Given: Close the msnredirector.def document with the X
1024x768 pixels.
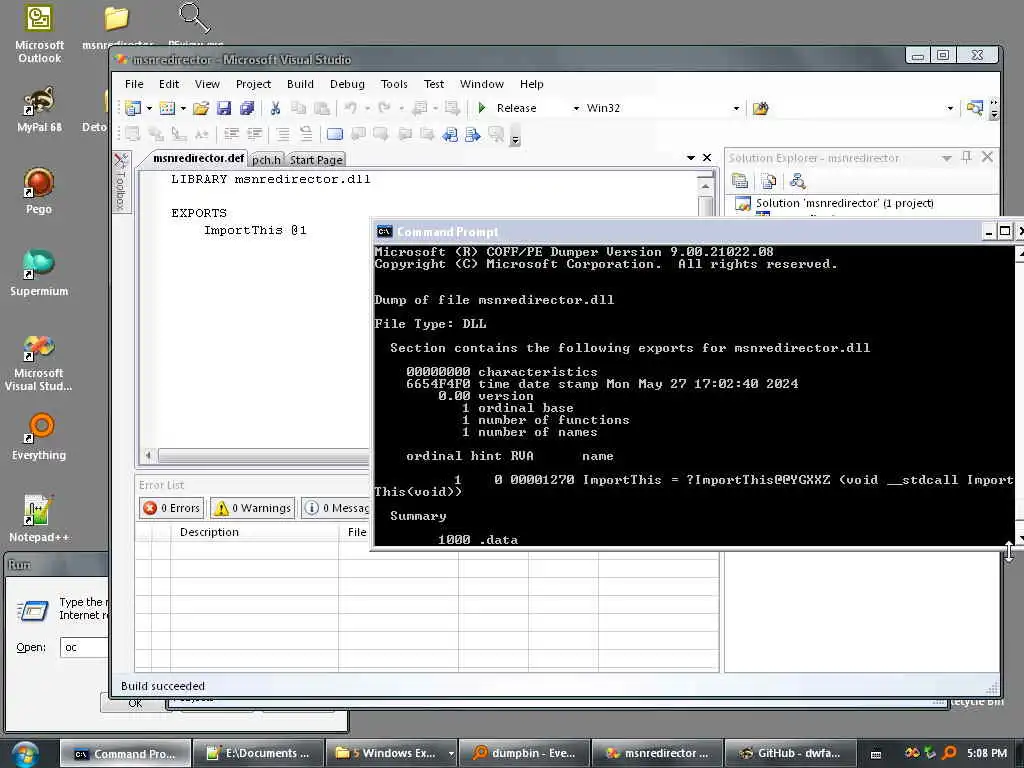Looking at the screenshot, I should (707, 157).
